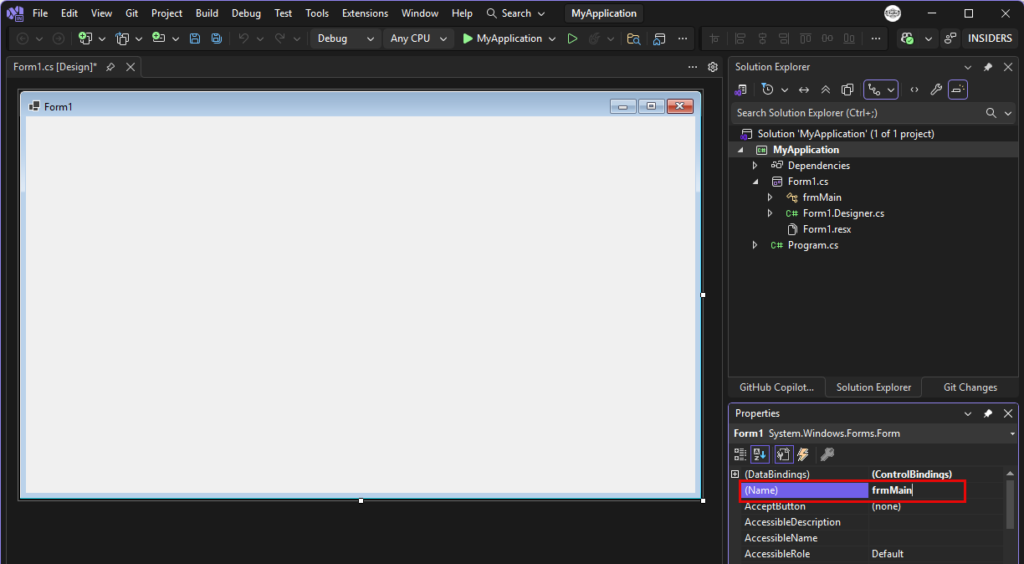Click the Search Solution Explorer input field
1024x564 pixels.
tap(859, 113)
